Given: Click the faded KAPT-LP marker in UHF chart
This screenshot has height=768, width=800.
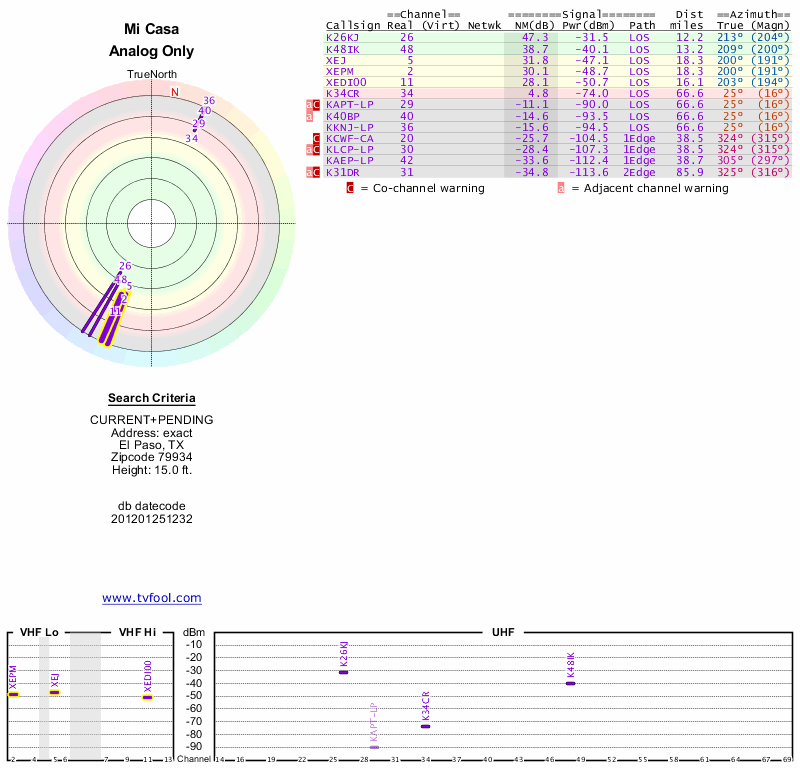Looking at the screenshot, I should (x=374, y=747).
